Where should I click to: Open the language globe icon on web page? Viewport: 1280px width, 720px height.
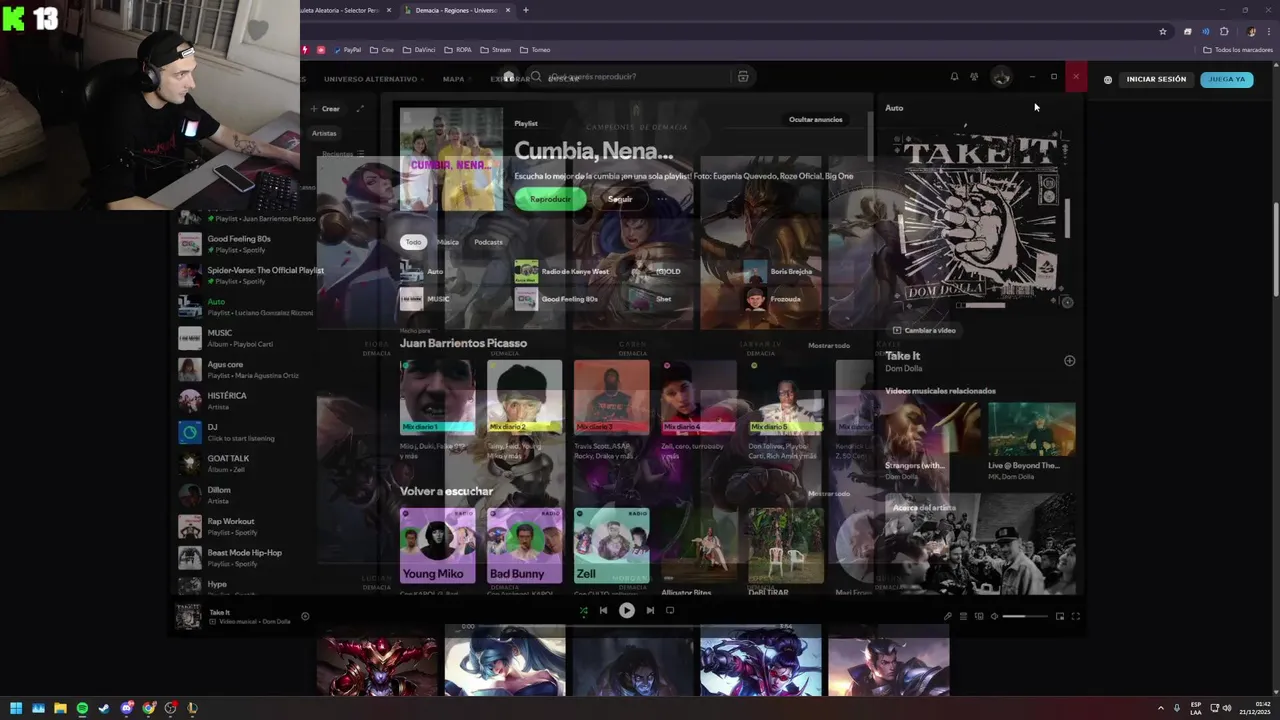[x=1107, y=79]
